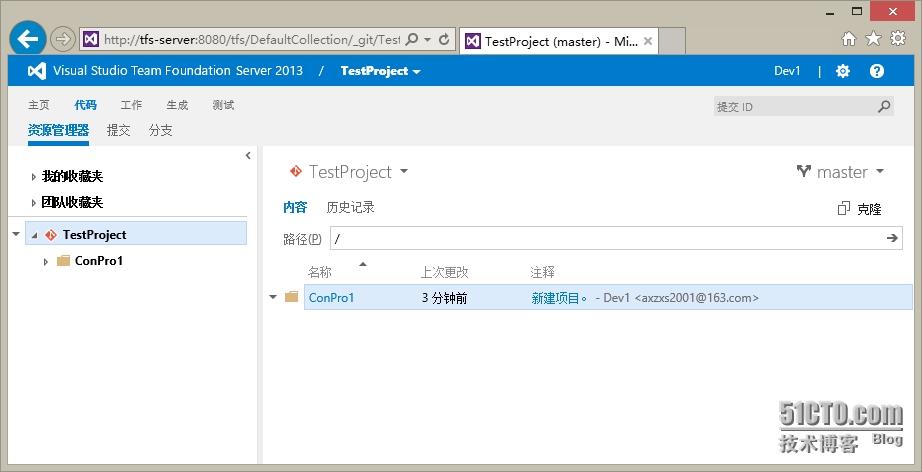The width and height of the screenshot is (922, 472).
Task: Switch to the 分支 tab
Action: pyautogui.click(x=161, y=130)
